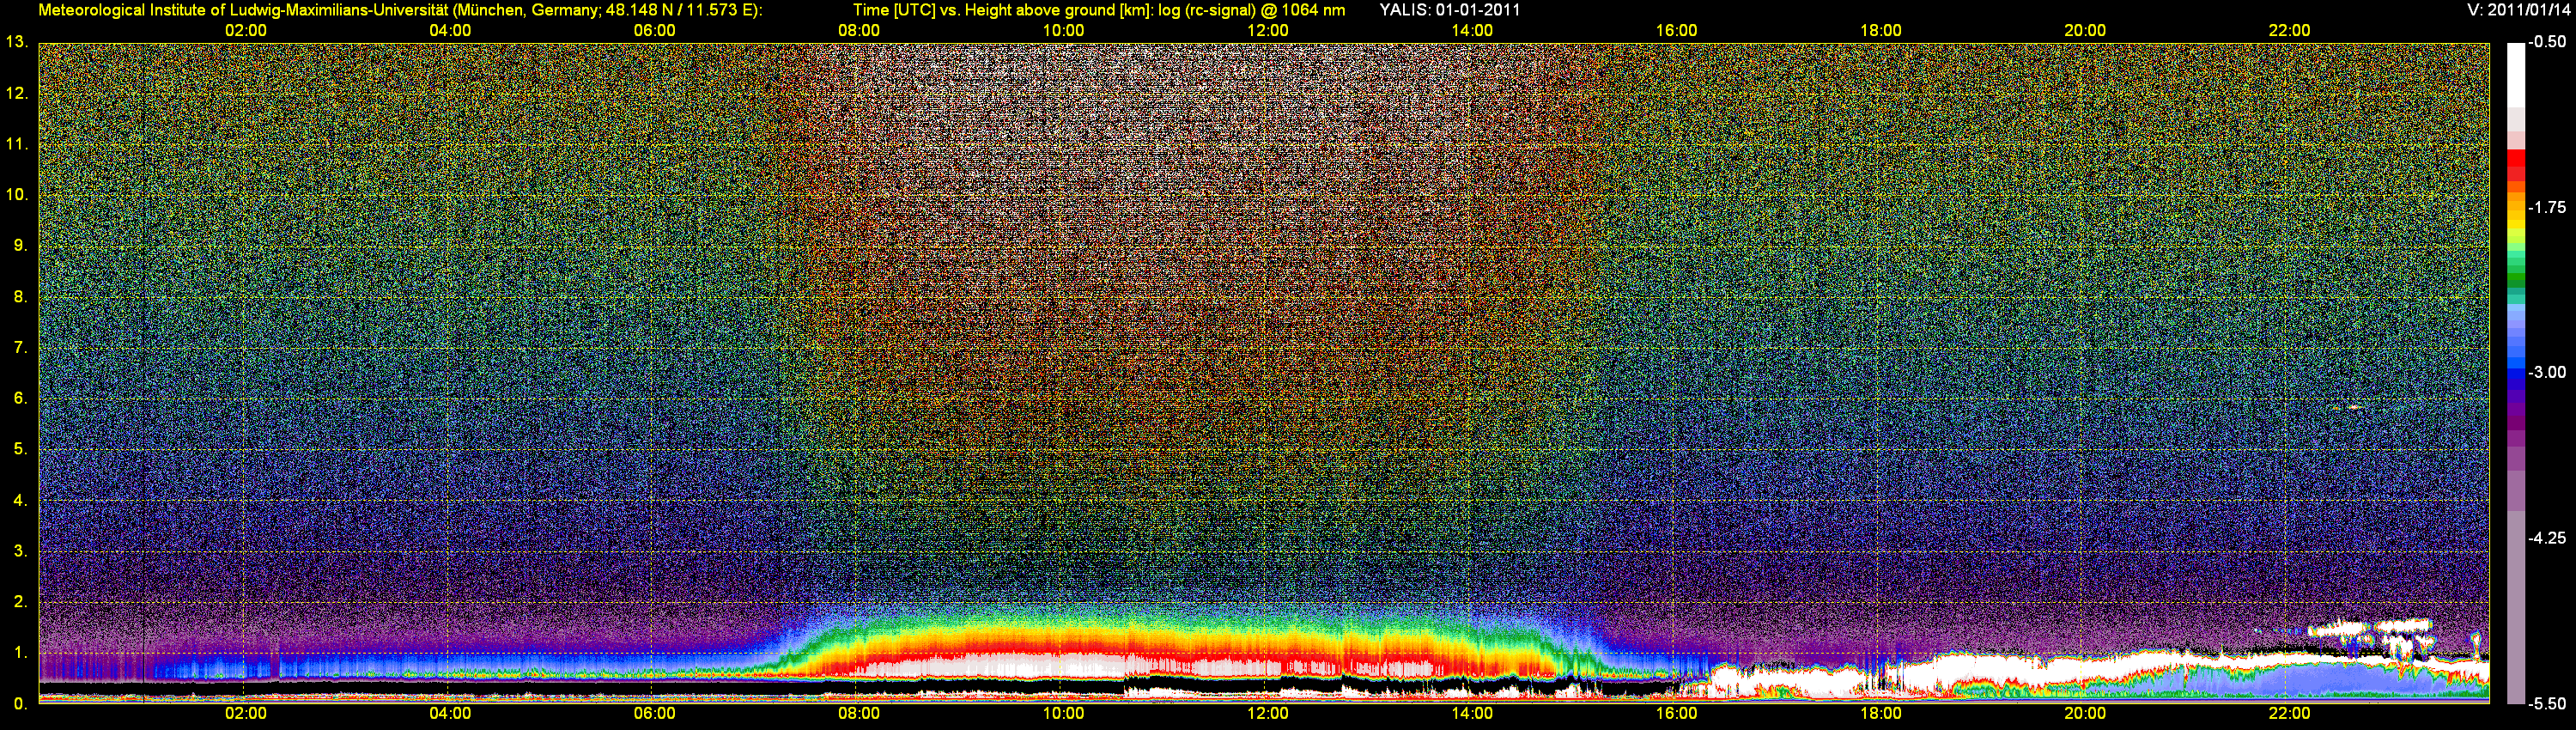Click the height axis label '2.'
The width and height of the screenshot is (2576, 730).
21,601
